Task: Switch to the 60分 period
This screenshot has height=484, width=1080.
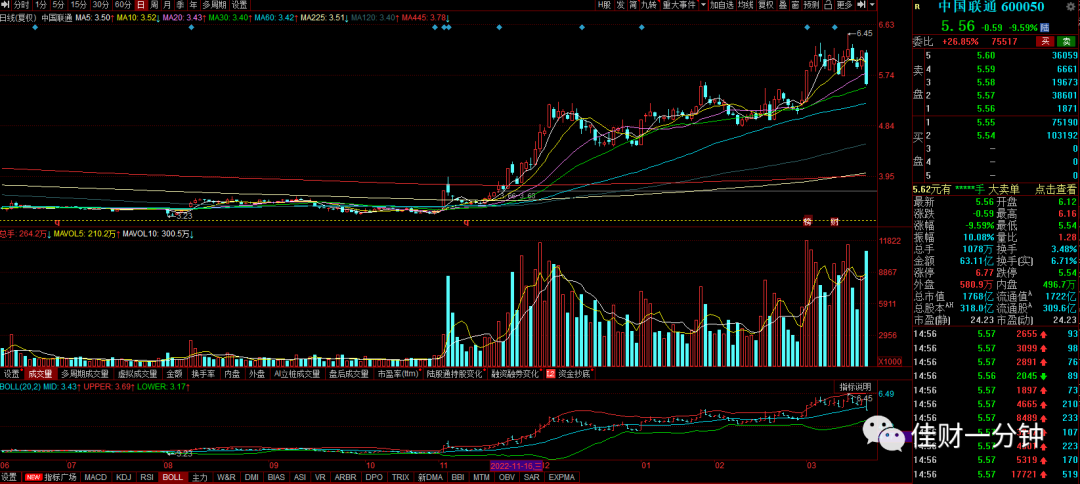Action: tap(123, 5)
